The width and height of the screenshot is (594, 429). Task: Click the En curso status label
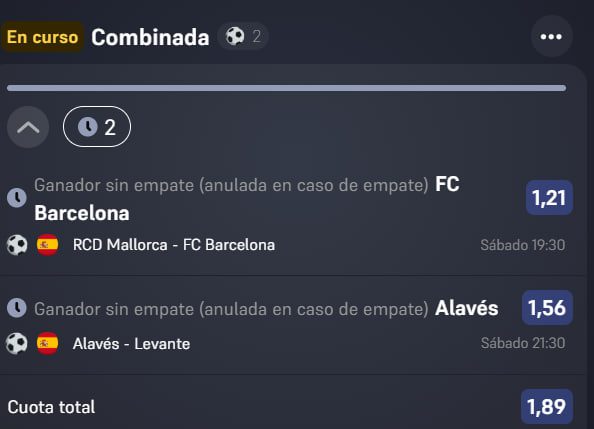coord(42,37)
